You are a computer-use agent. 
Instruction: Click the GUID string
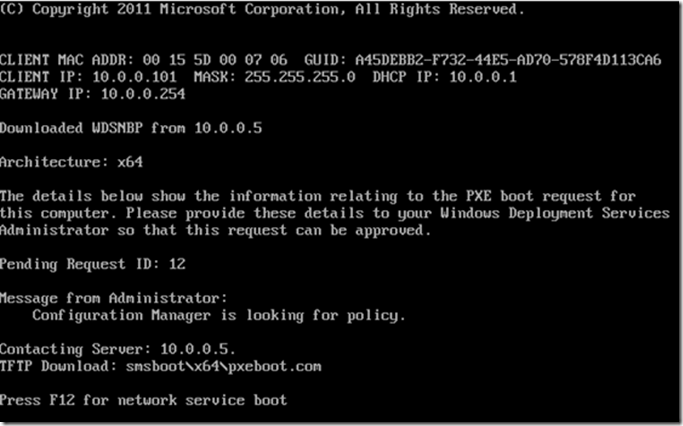508,60
